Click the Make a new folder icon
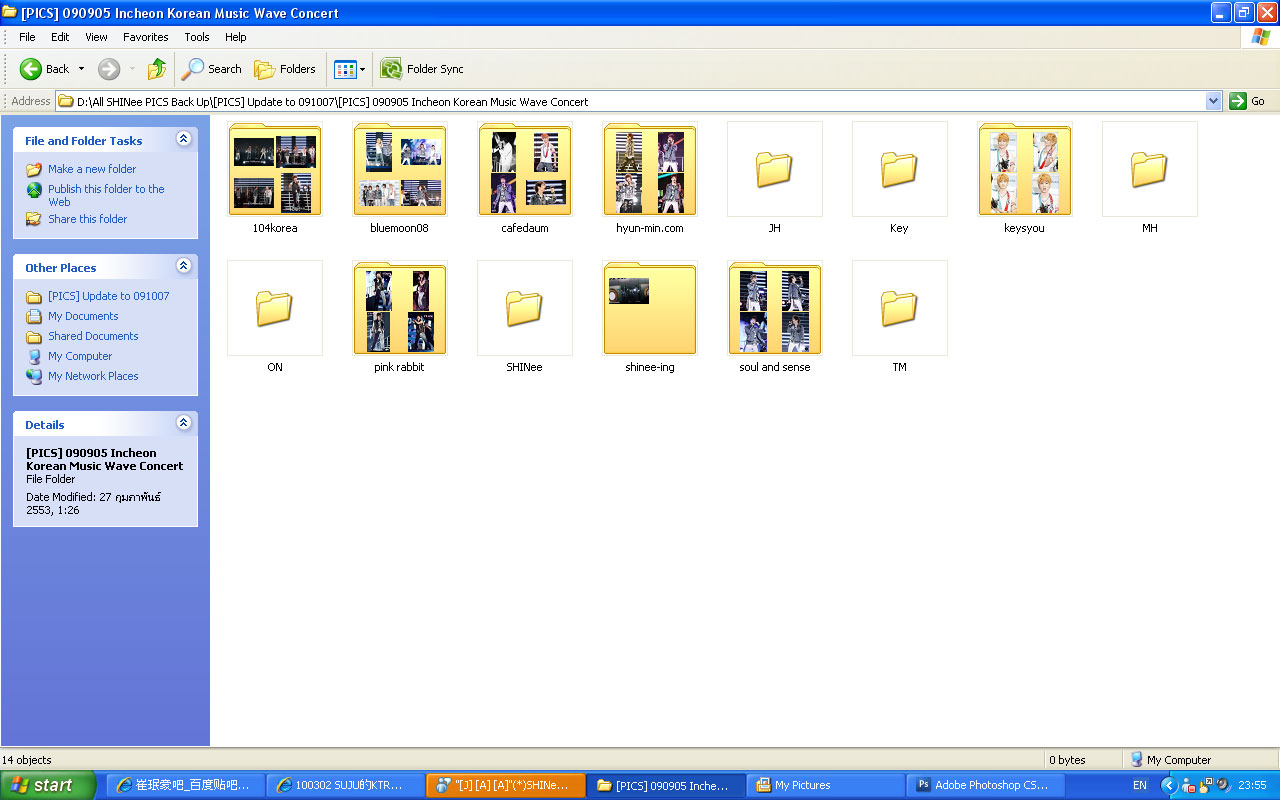The image size is (1280, 800). pyautogui.click(x=34, y=169)
